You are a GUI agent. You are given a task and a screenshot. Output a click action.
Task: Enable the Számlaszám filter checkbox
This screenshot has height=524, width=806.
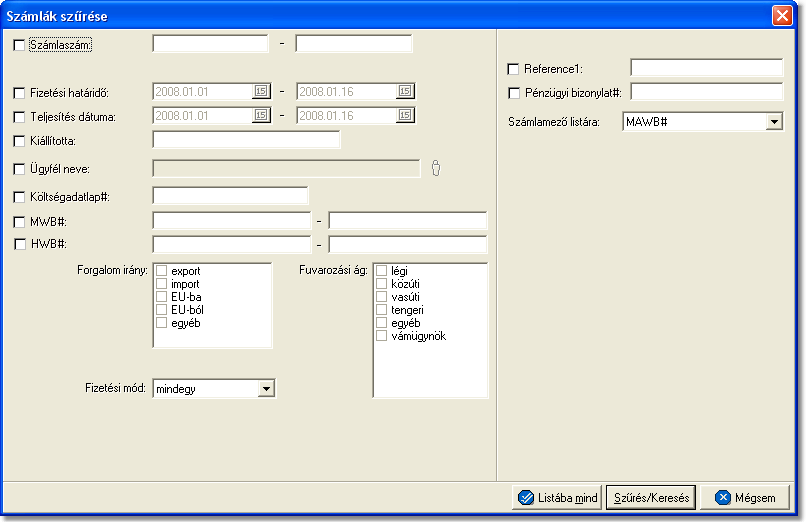(19, 45)
